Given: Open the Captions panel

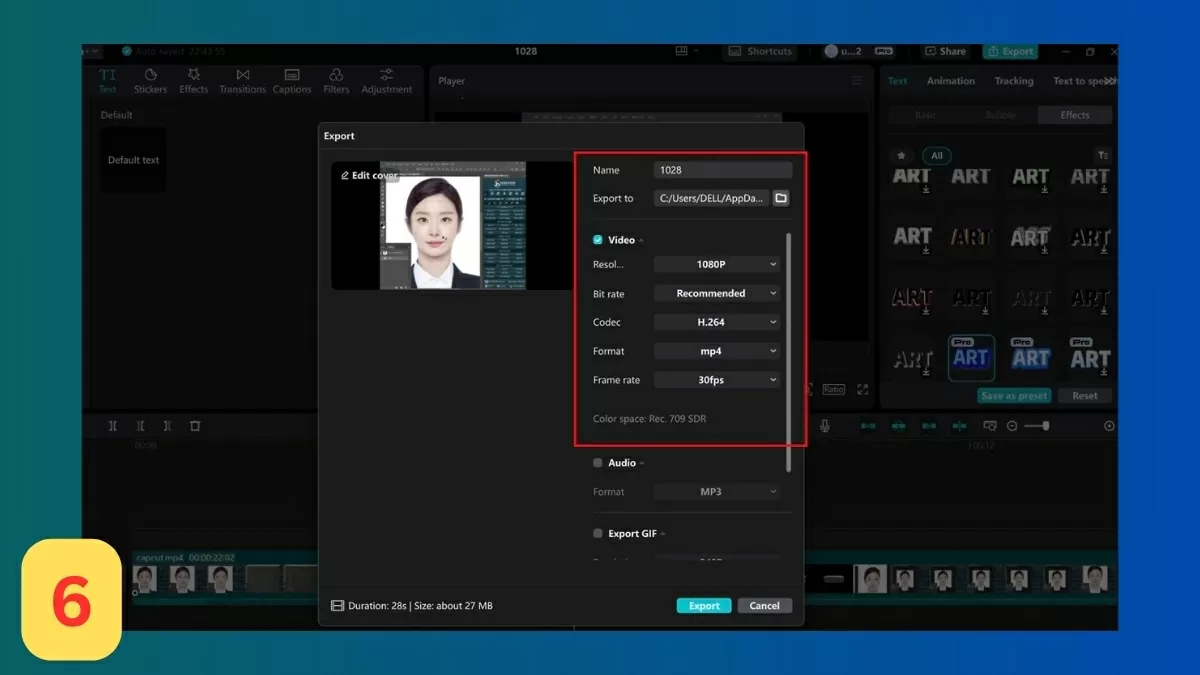Looking at the screenshot, I should (291, 81).
